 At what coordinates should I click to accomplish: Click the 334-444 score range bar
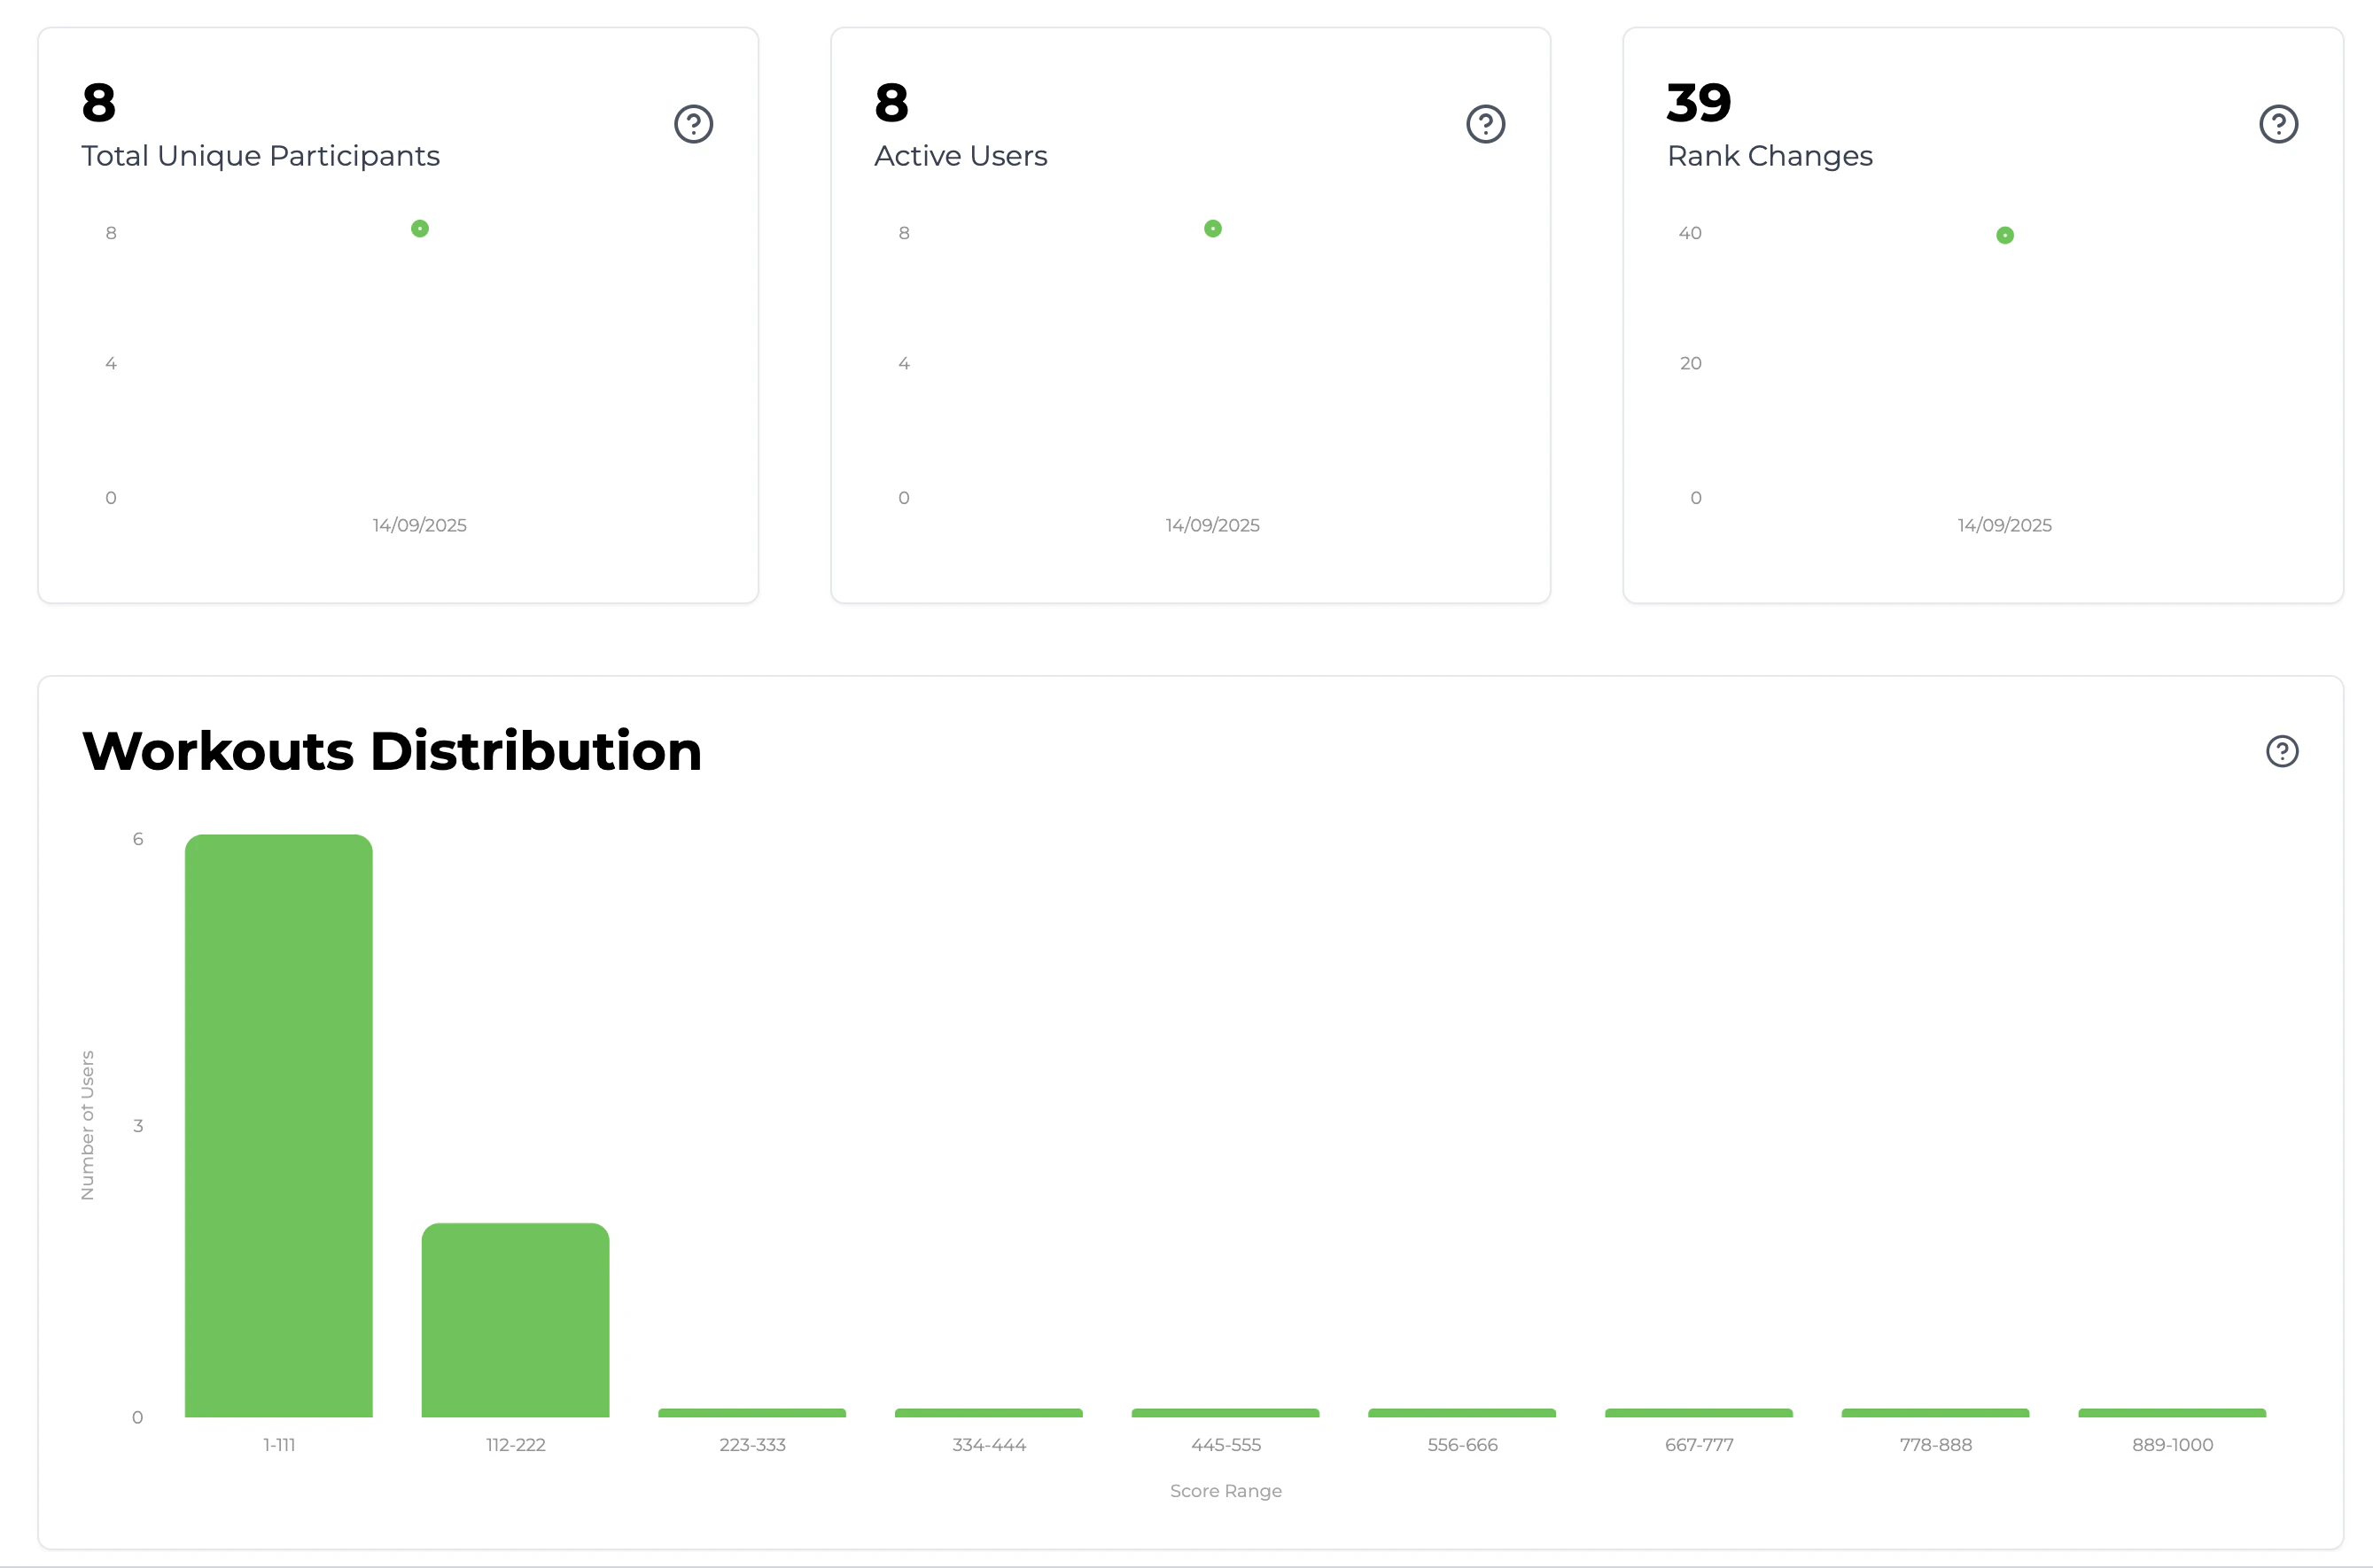click(x=988, y=1412)
